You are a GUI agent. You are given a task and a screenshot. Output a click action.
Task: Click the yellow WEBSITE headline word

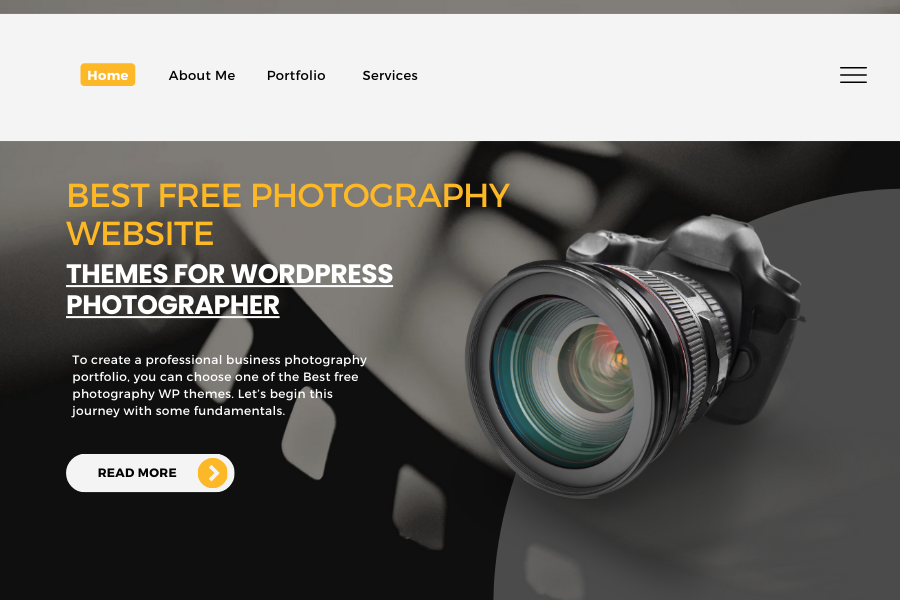140,233
